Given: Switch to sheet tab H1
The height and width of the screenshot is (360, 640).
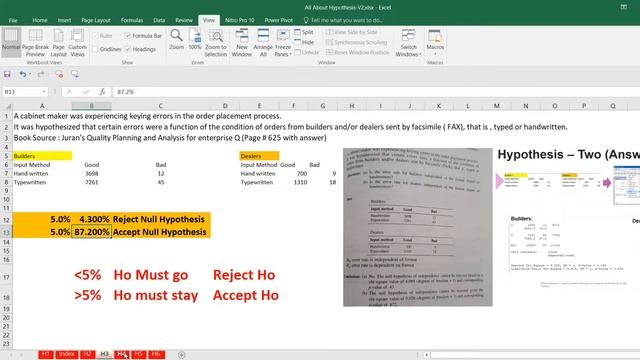Looking at the screenshot, I should click(46, 354).
